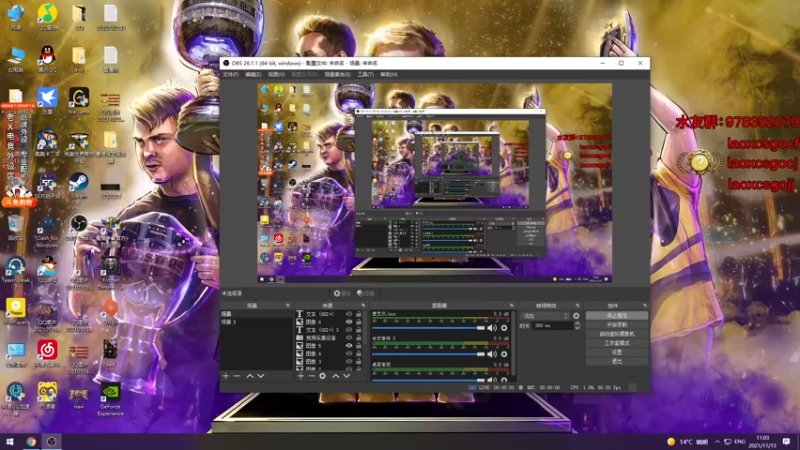Toggle visibility of 图像 4 source

[349, 354]
